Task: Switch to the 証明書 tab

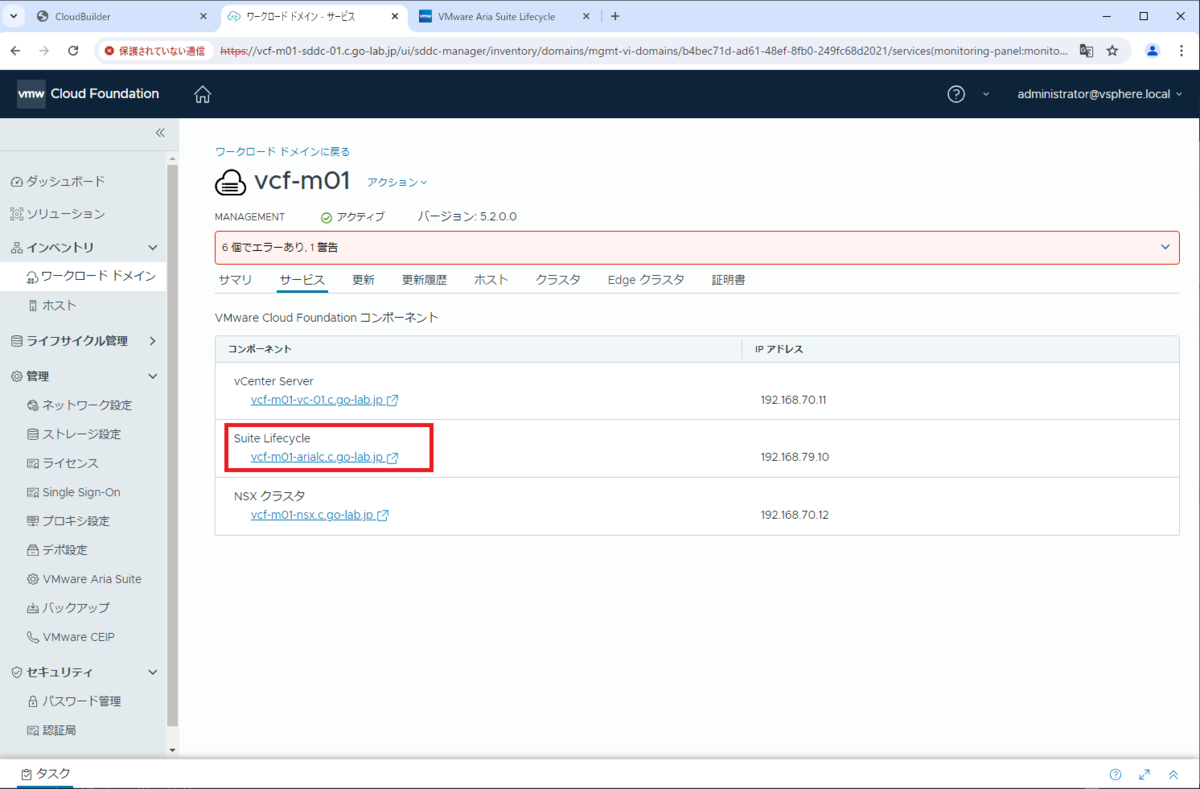Action: (728, 280)
